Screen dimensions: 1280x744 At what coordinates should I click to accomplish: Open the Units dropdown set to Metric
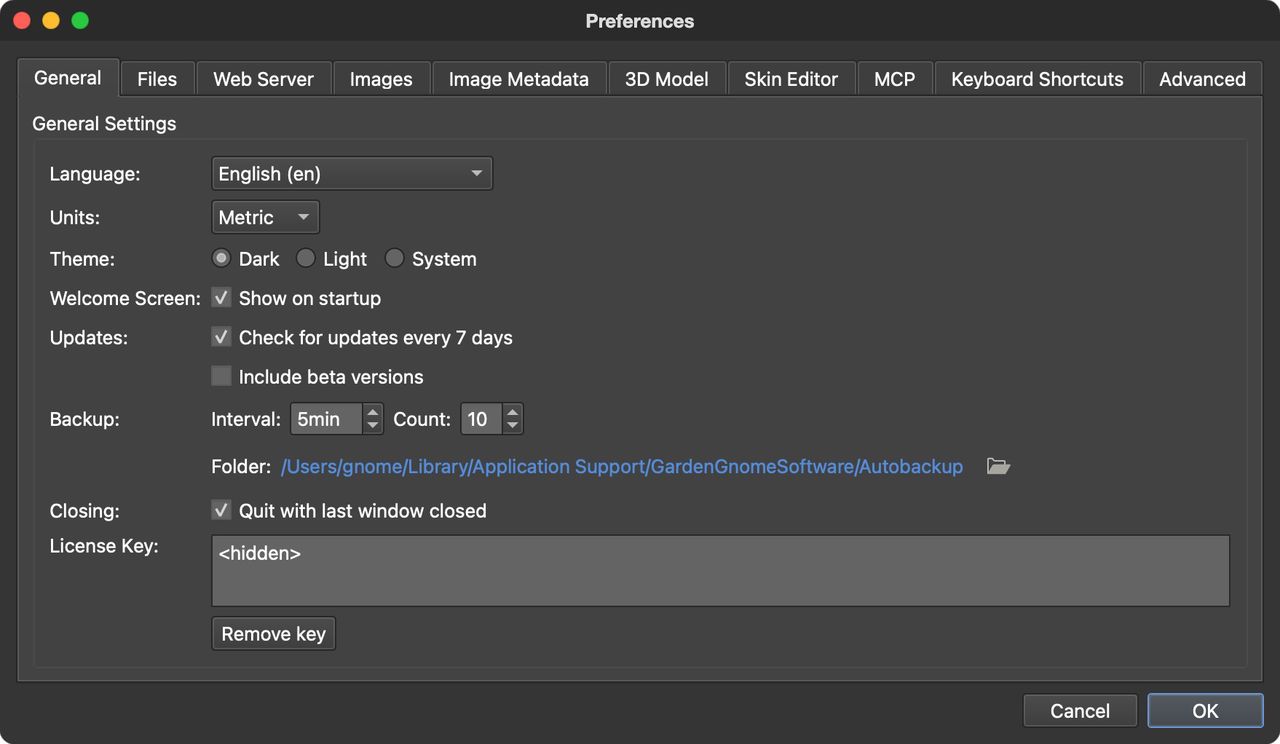click(x=265, y=217)
